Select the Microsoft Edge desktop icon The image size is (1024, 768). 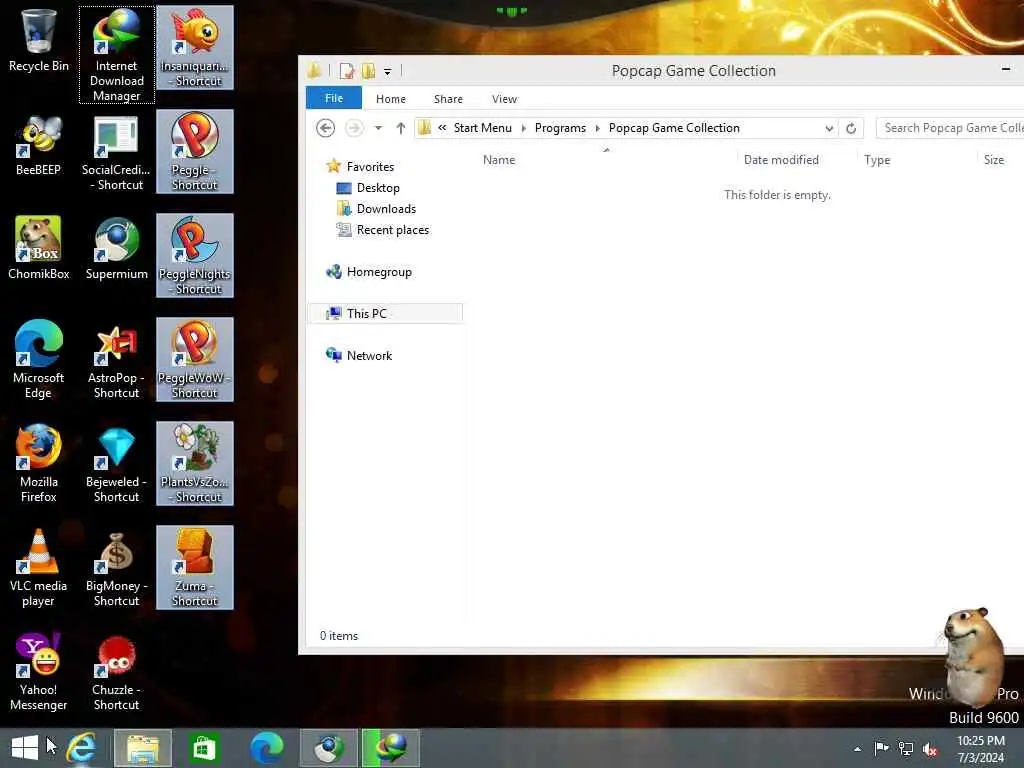click(39, 359)
